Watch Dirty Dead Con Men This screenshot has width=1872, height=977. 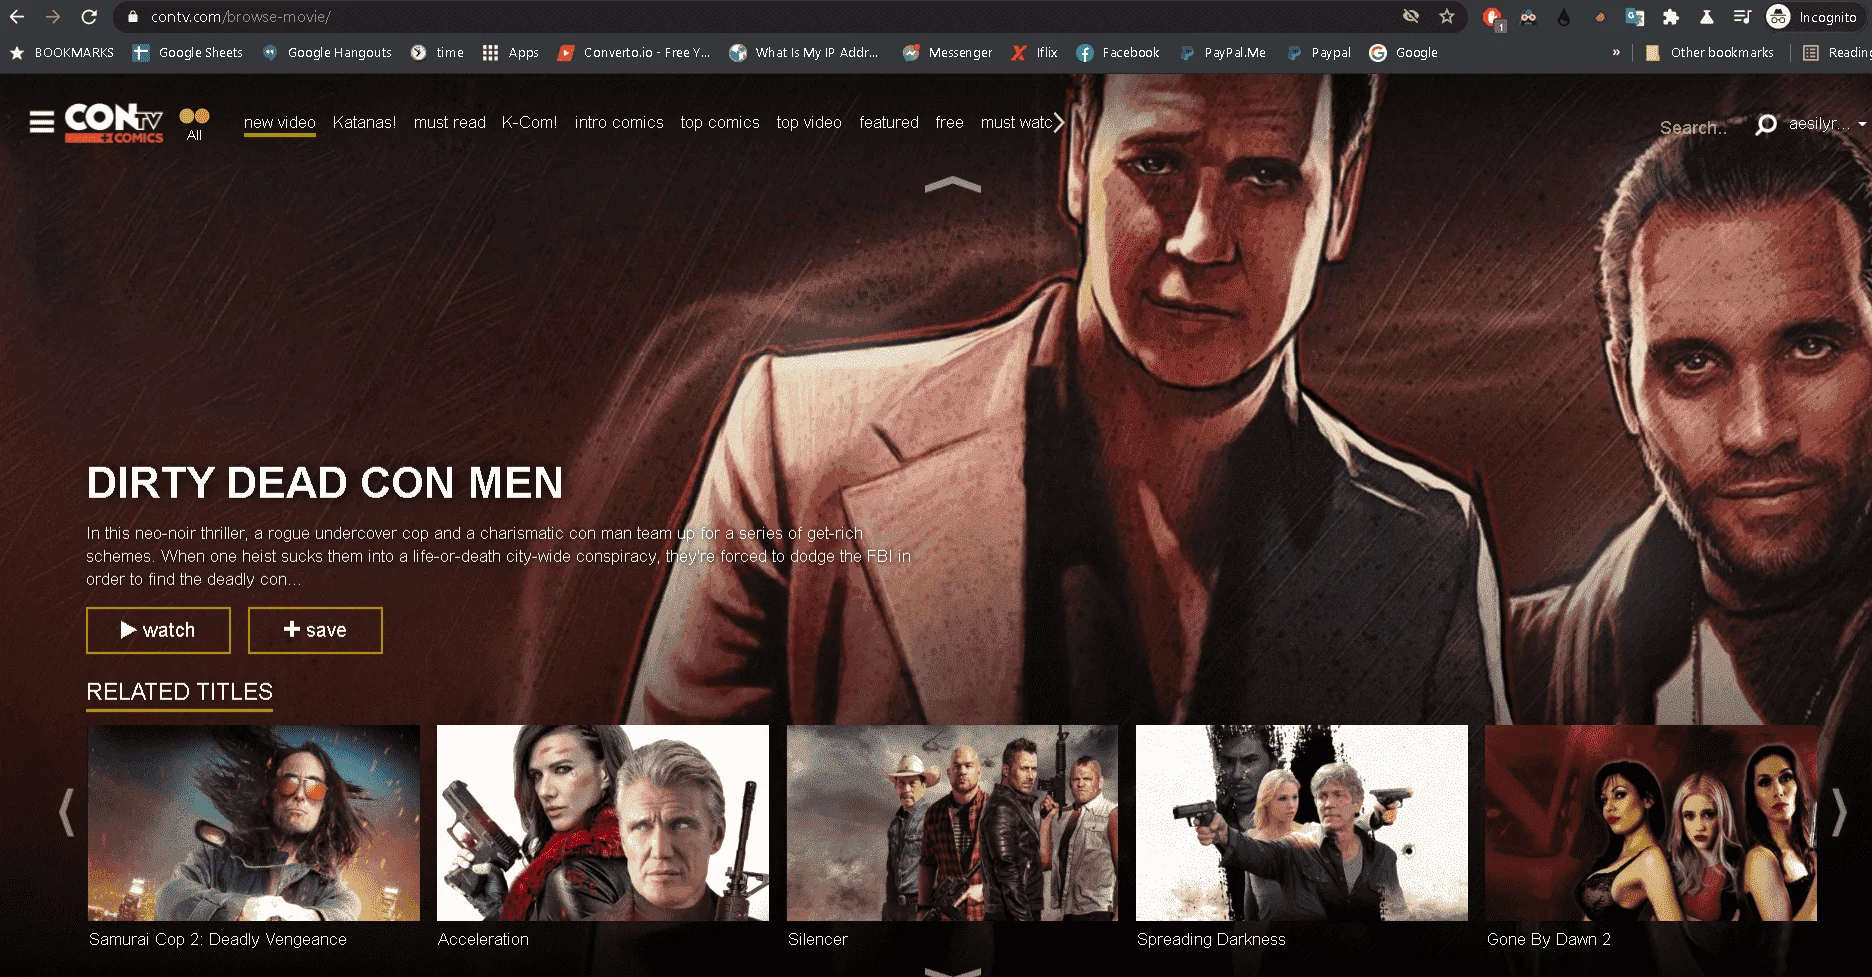point(158,630)
